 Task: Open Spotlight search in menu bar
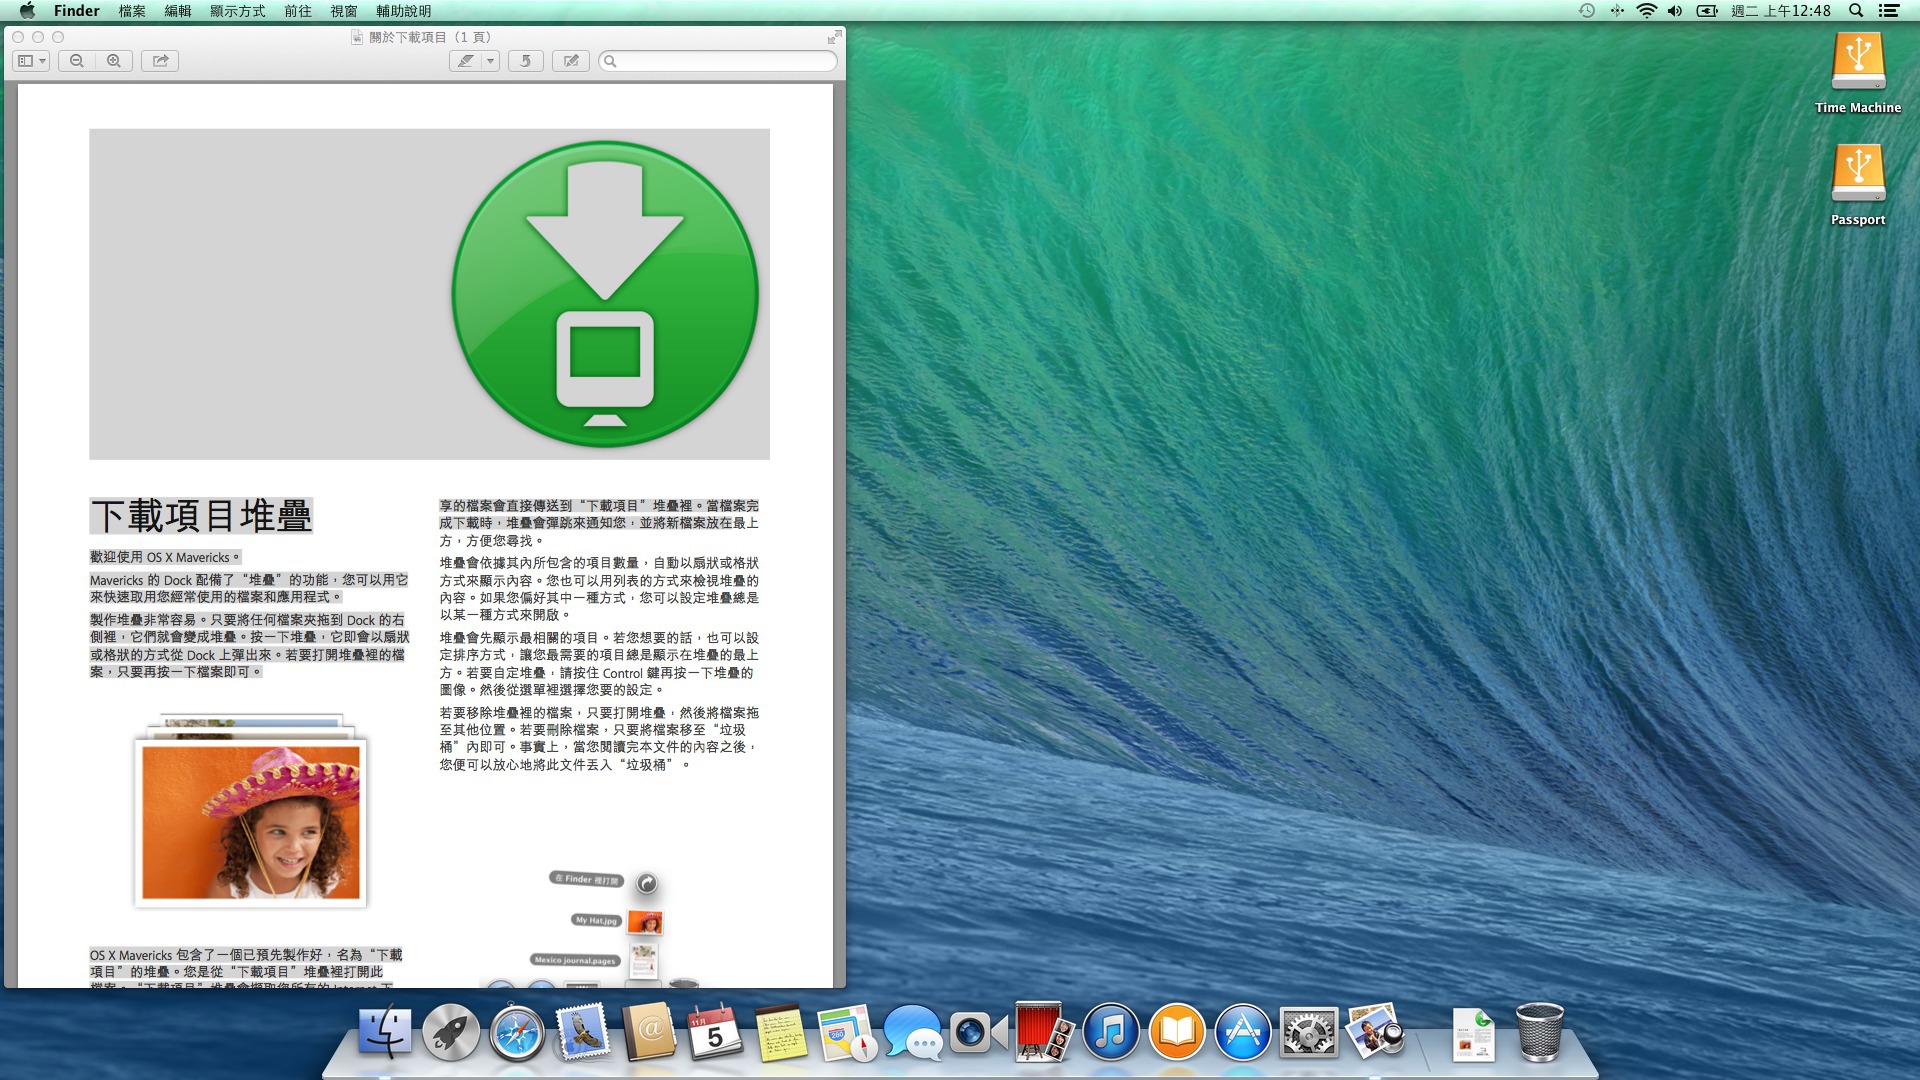point(1856,11)
